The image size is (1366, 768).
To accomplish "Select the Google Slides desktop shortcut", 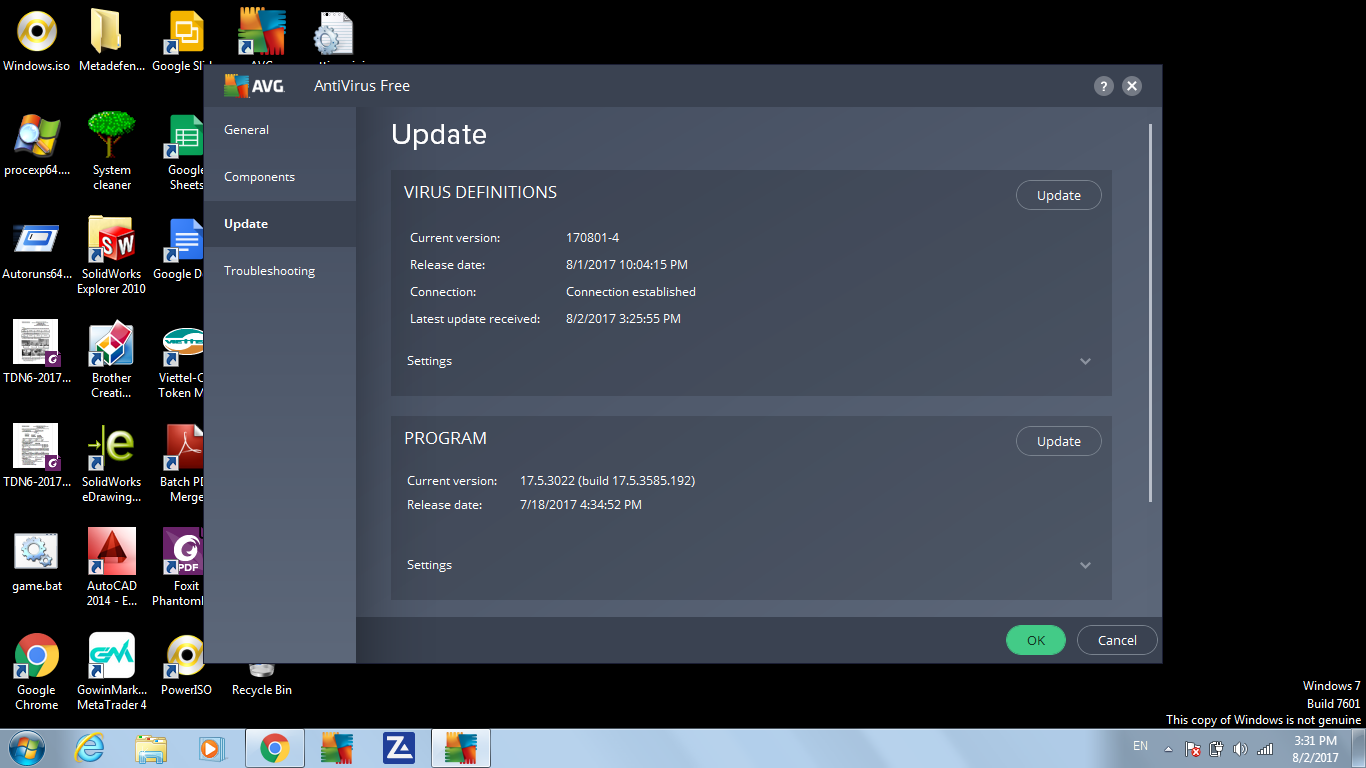I will [x=185, y=42].
